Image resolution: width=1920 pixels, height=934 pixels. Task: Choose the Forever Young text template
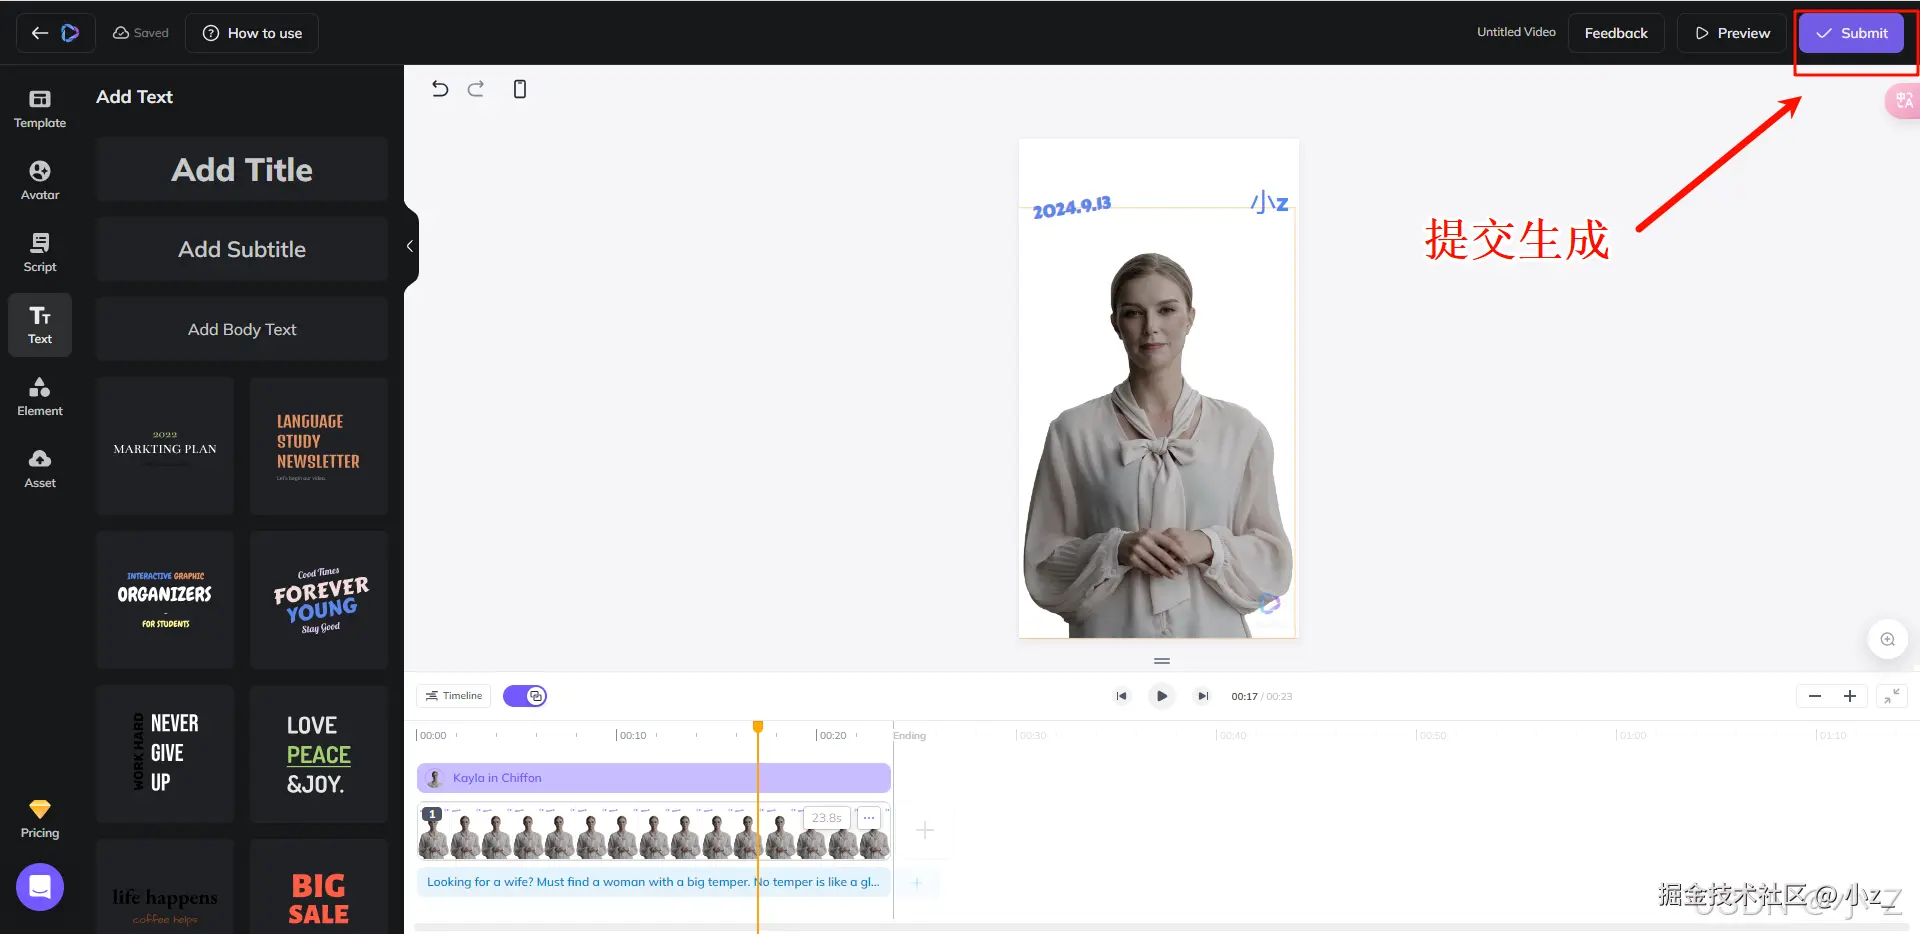click(x=319, y=600)
